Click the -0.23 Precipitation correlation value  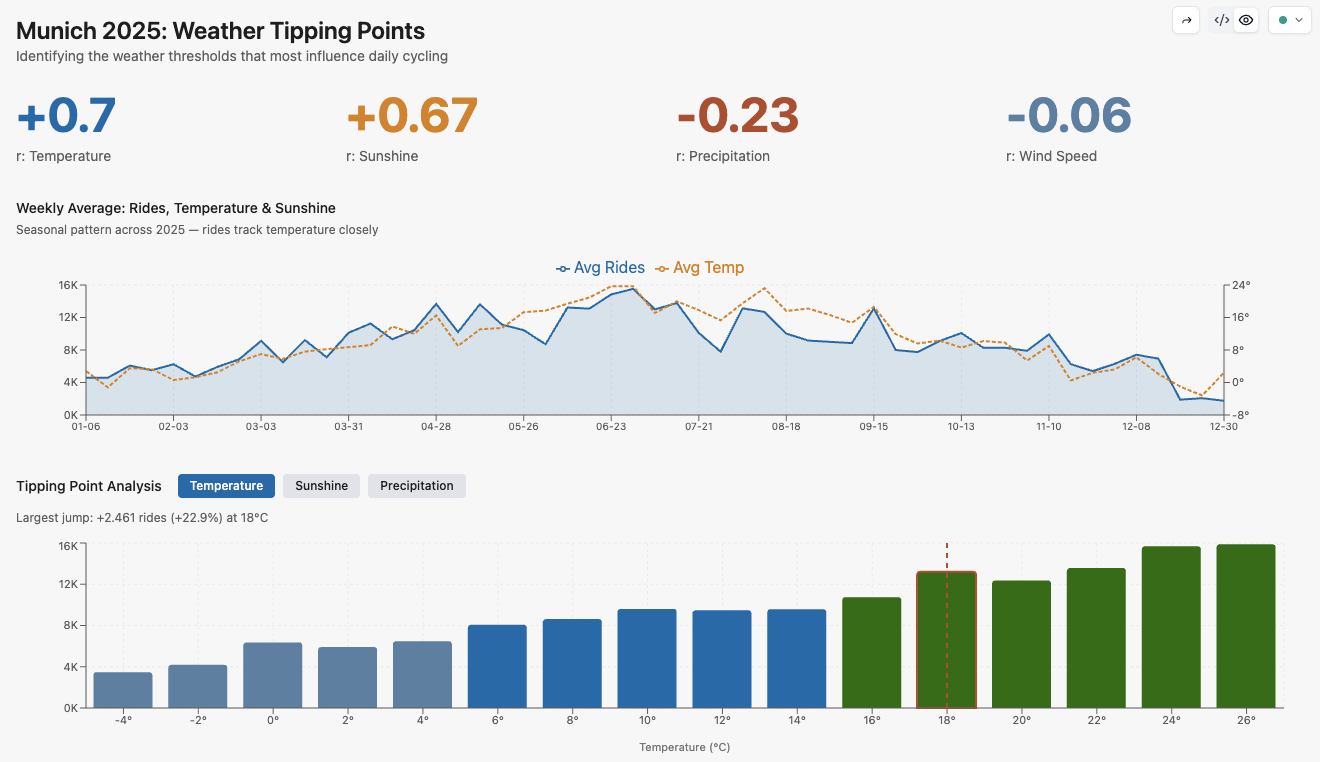(737, 116)
